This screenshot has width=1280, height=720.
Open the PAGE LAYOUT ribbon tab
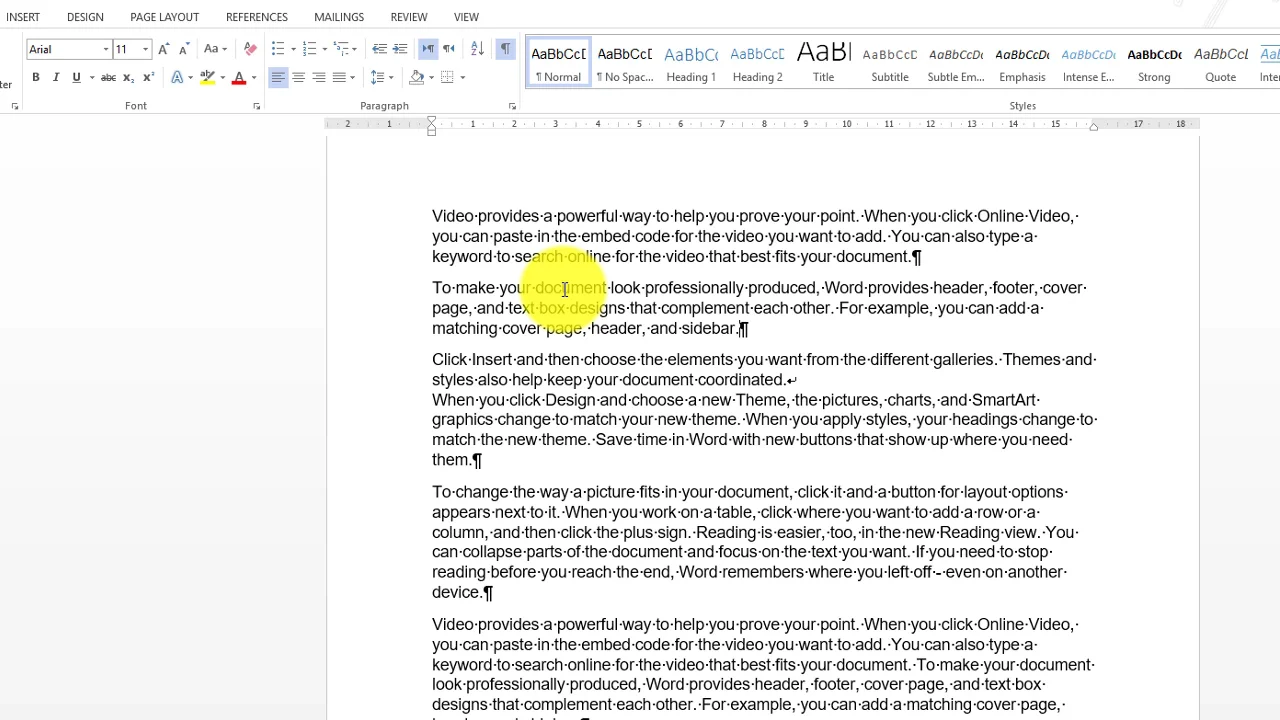coord(164,17)
